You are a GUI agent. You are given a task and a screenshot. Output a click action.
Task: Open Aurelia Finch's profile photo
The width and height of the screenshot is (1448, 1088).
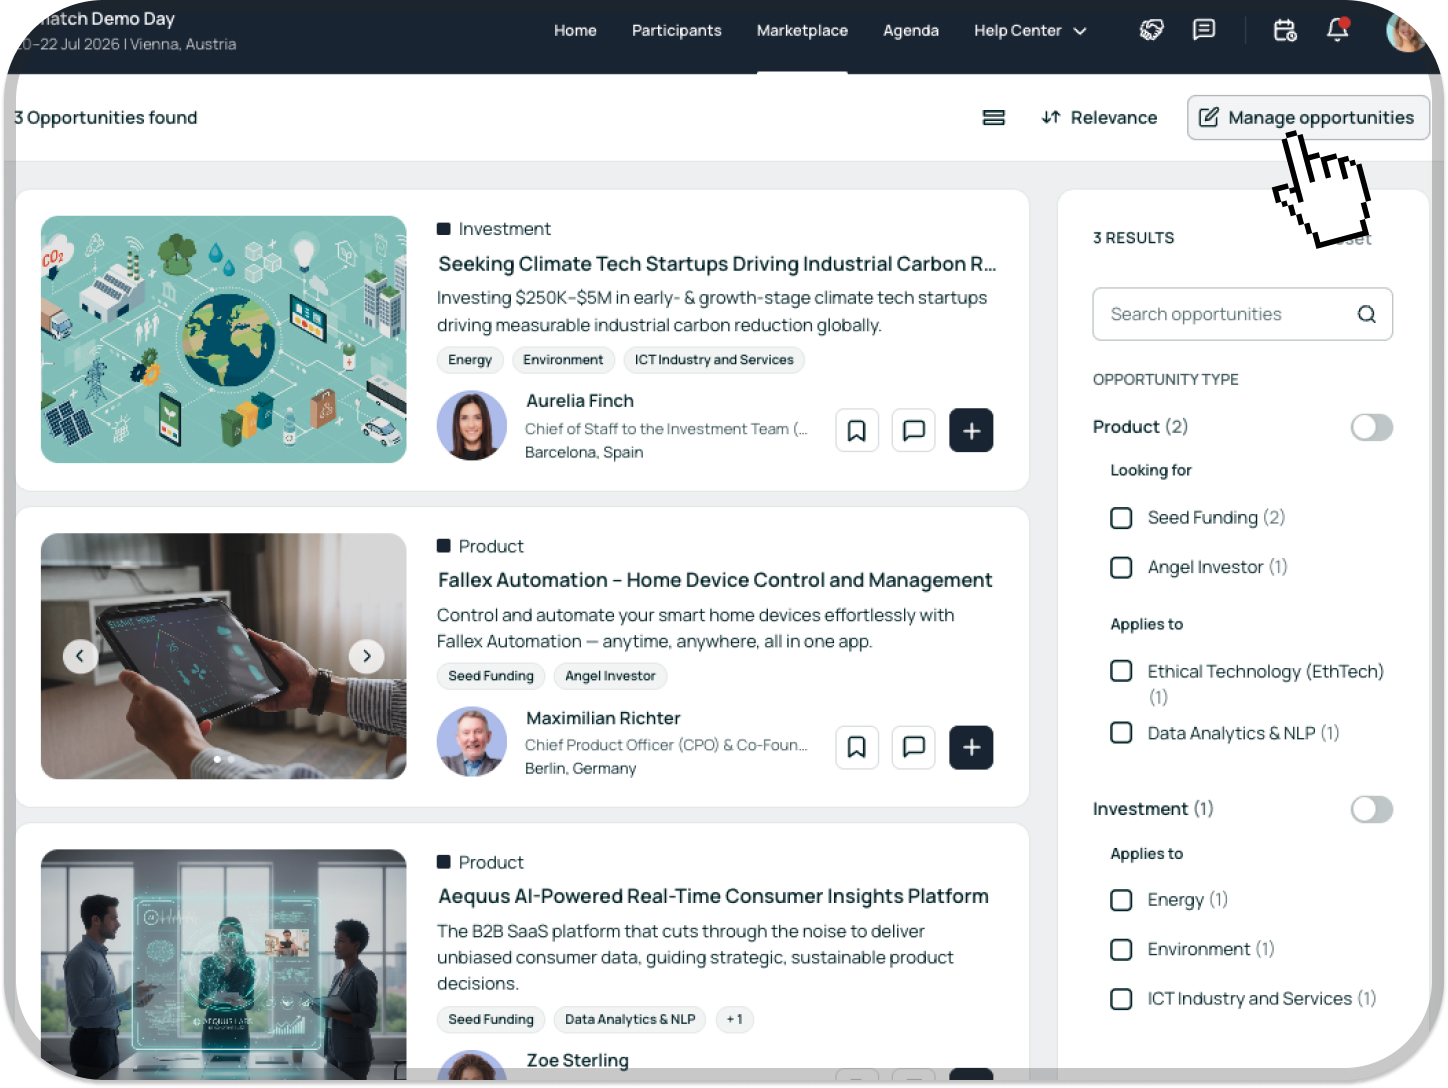[x=472, y=425]
